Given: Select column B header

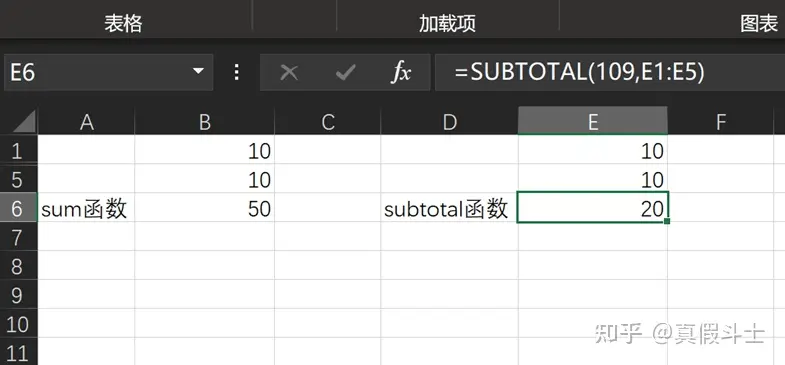Looking at the screenshot, I should pyautogui.click(x=204, y=121).
